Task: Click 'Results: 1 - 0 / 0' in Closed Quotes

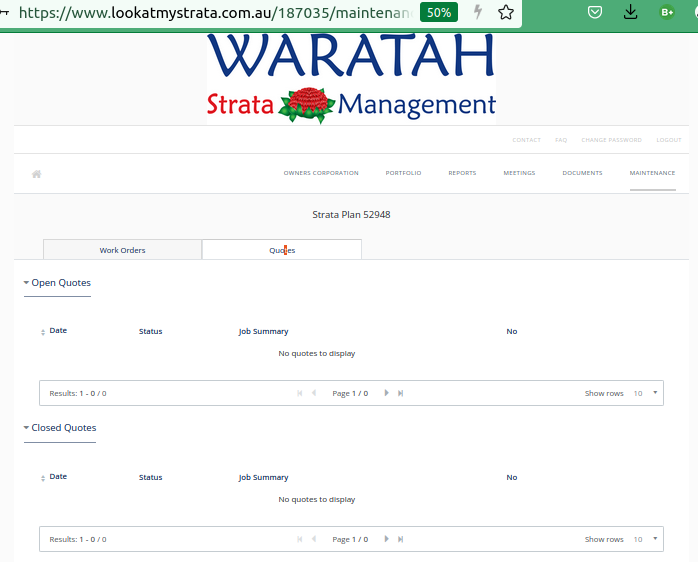Action: [78, 539]
